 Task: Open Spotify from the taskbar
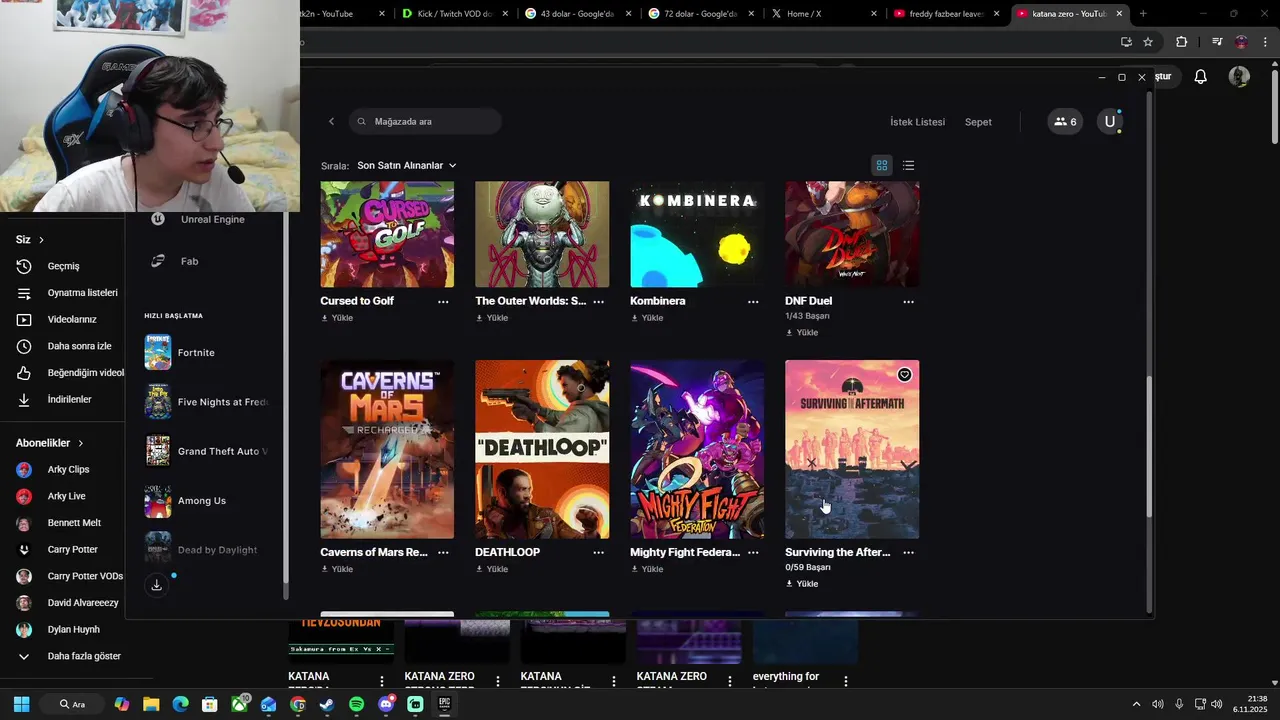pos(357,704)
